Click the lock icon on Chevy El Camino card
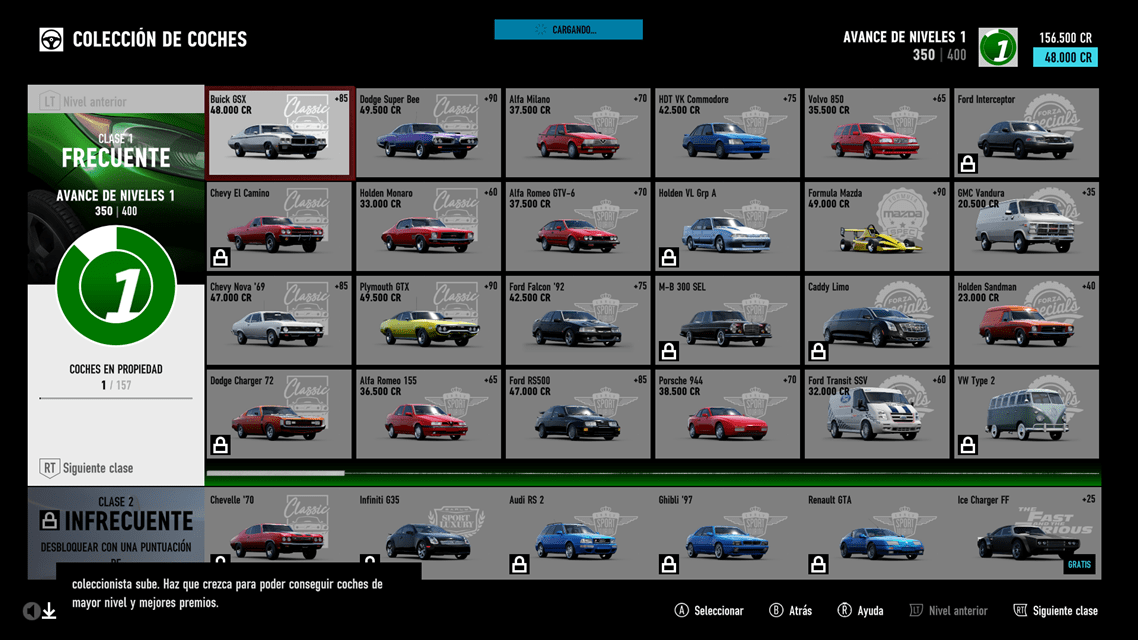 click(x=220, y=257)
